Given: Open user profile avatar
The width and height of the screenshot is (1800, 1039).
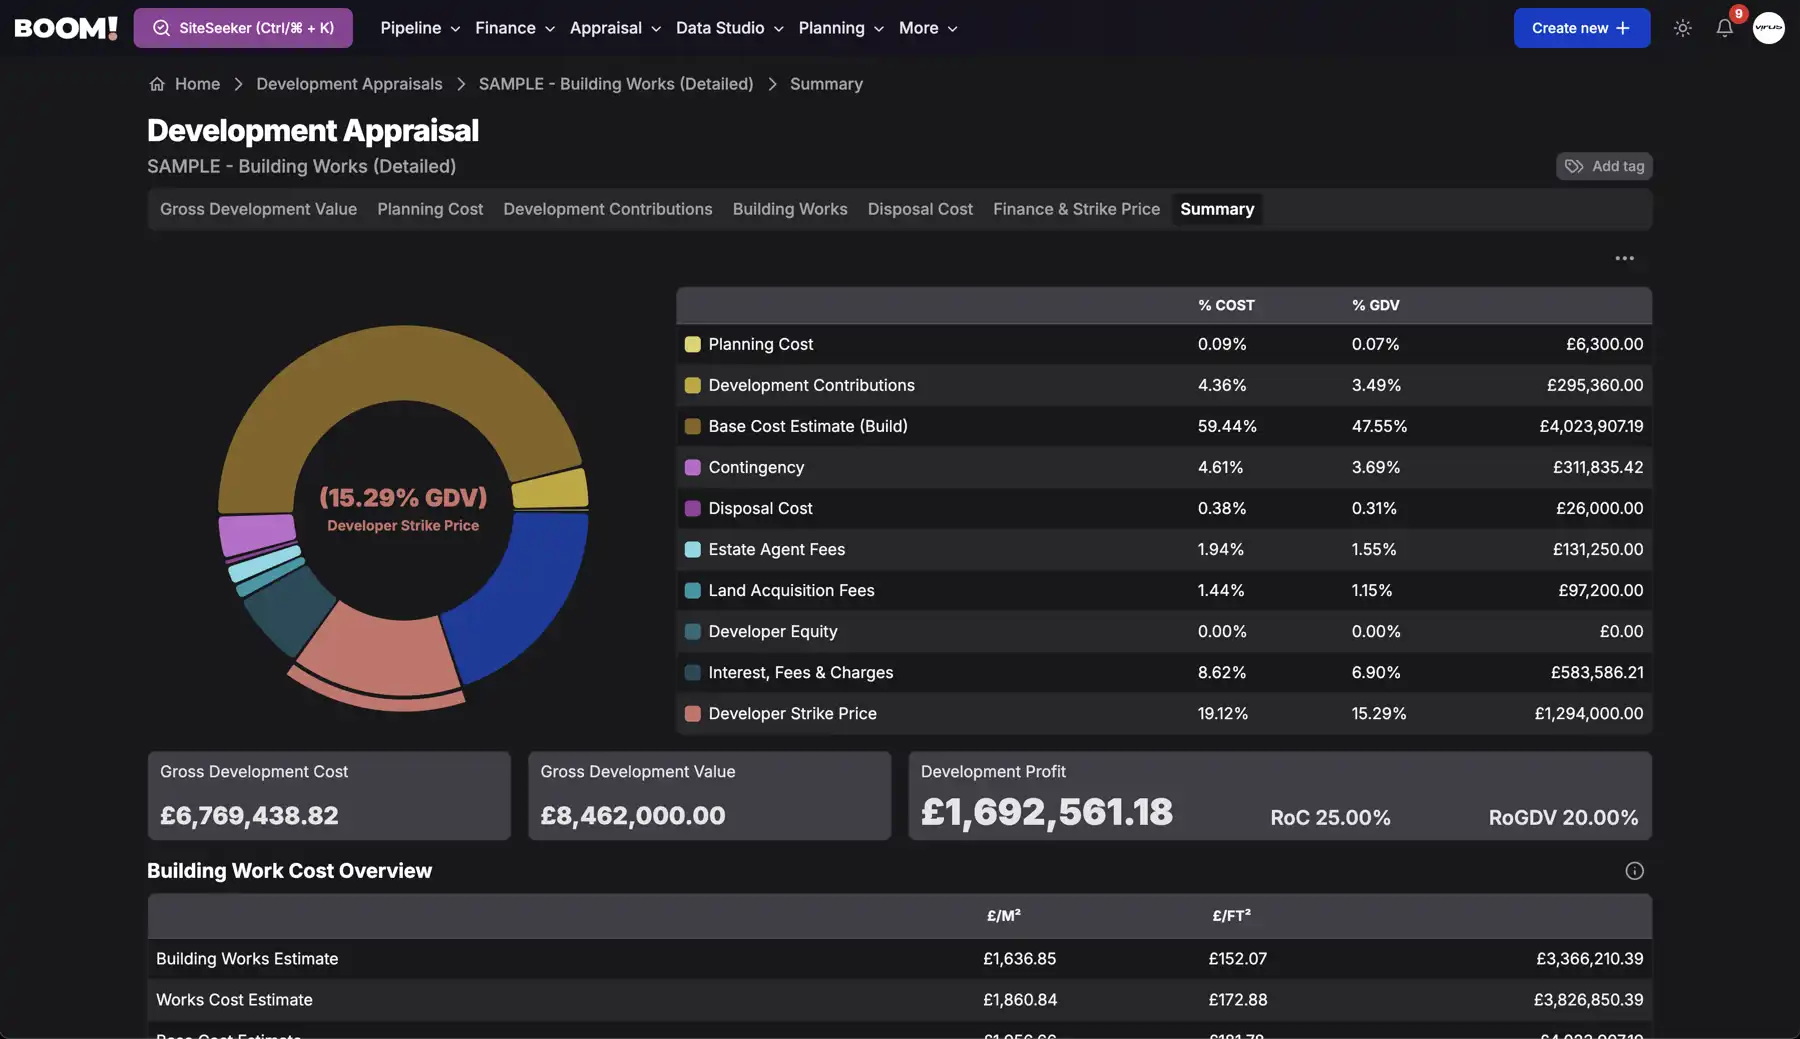Looking at the screenshot, I should [x=1769, y=28].
